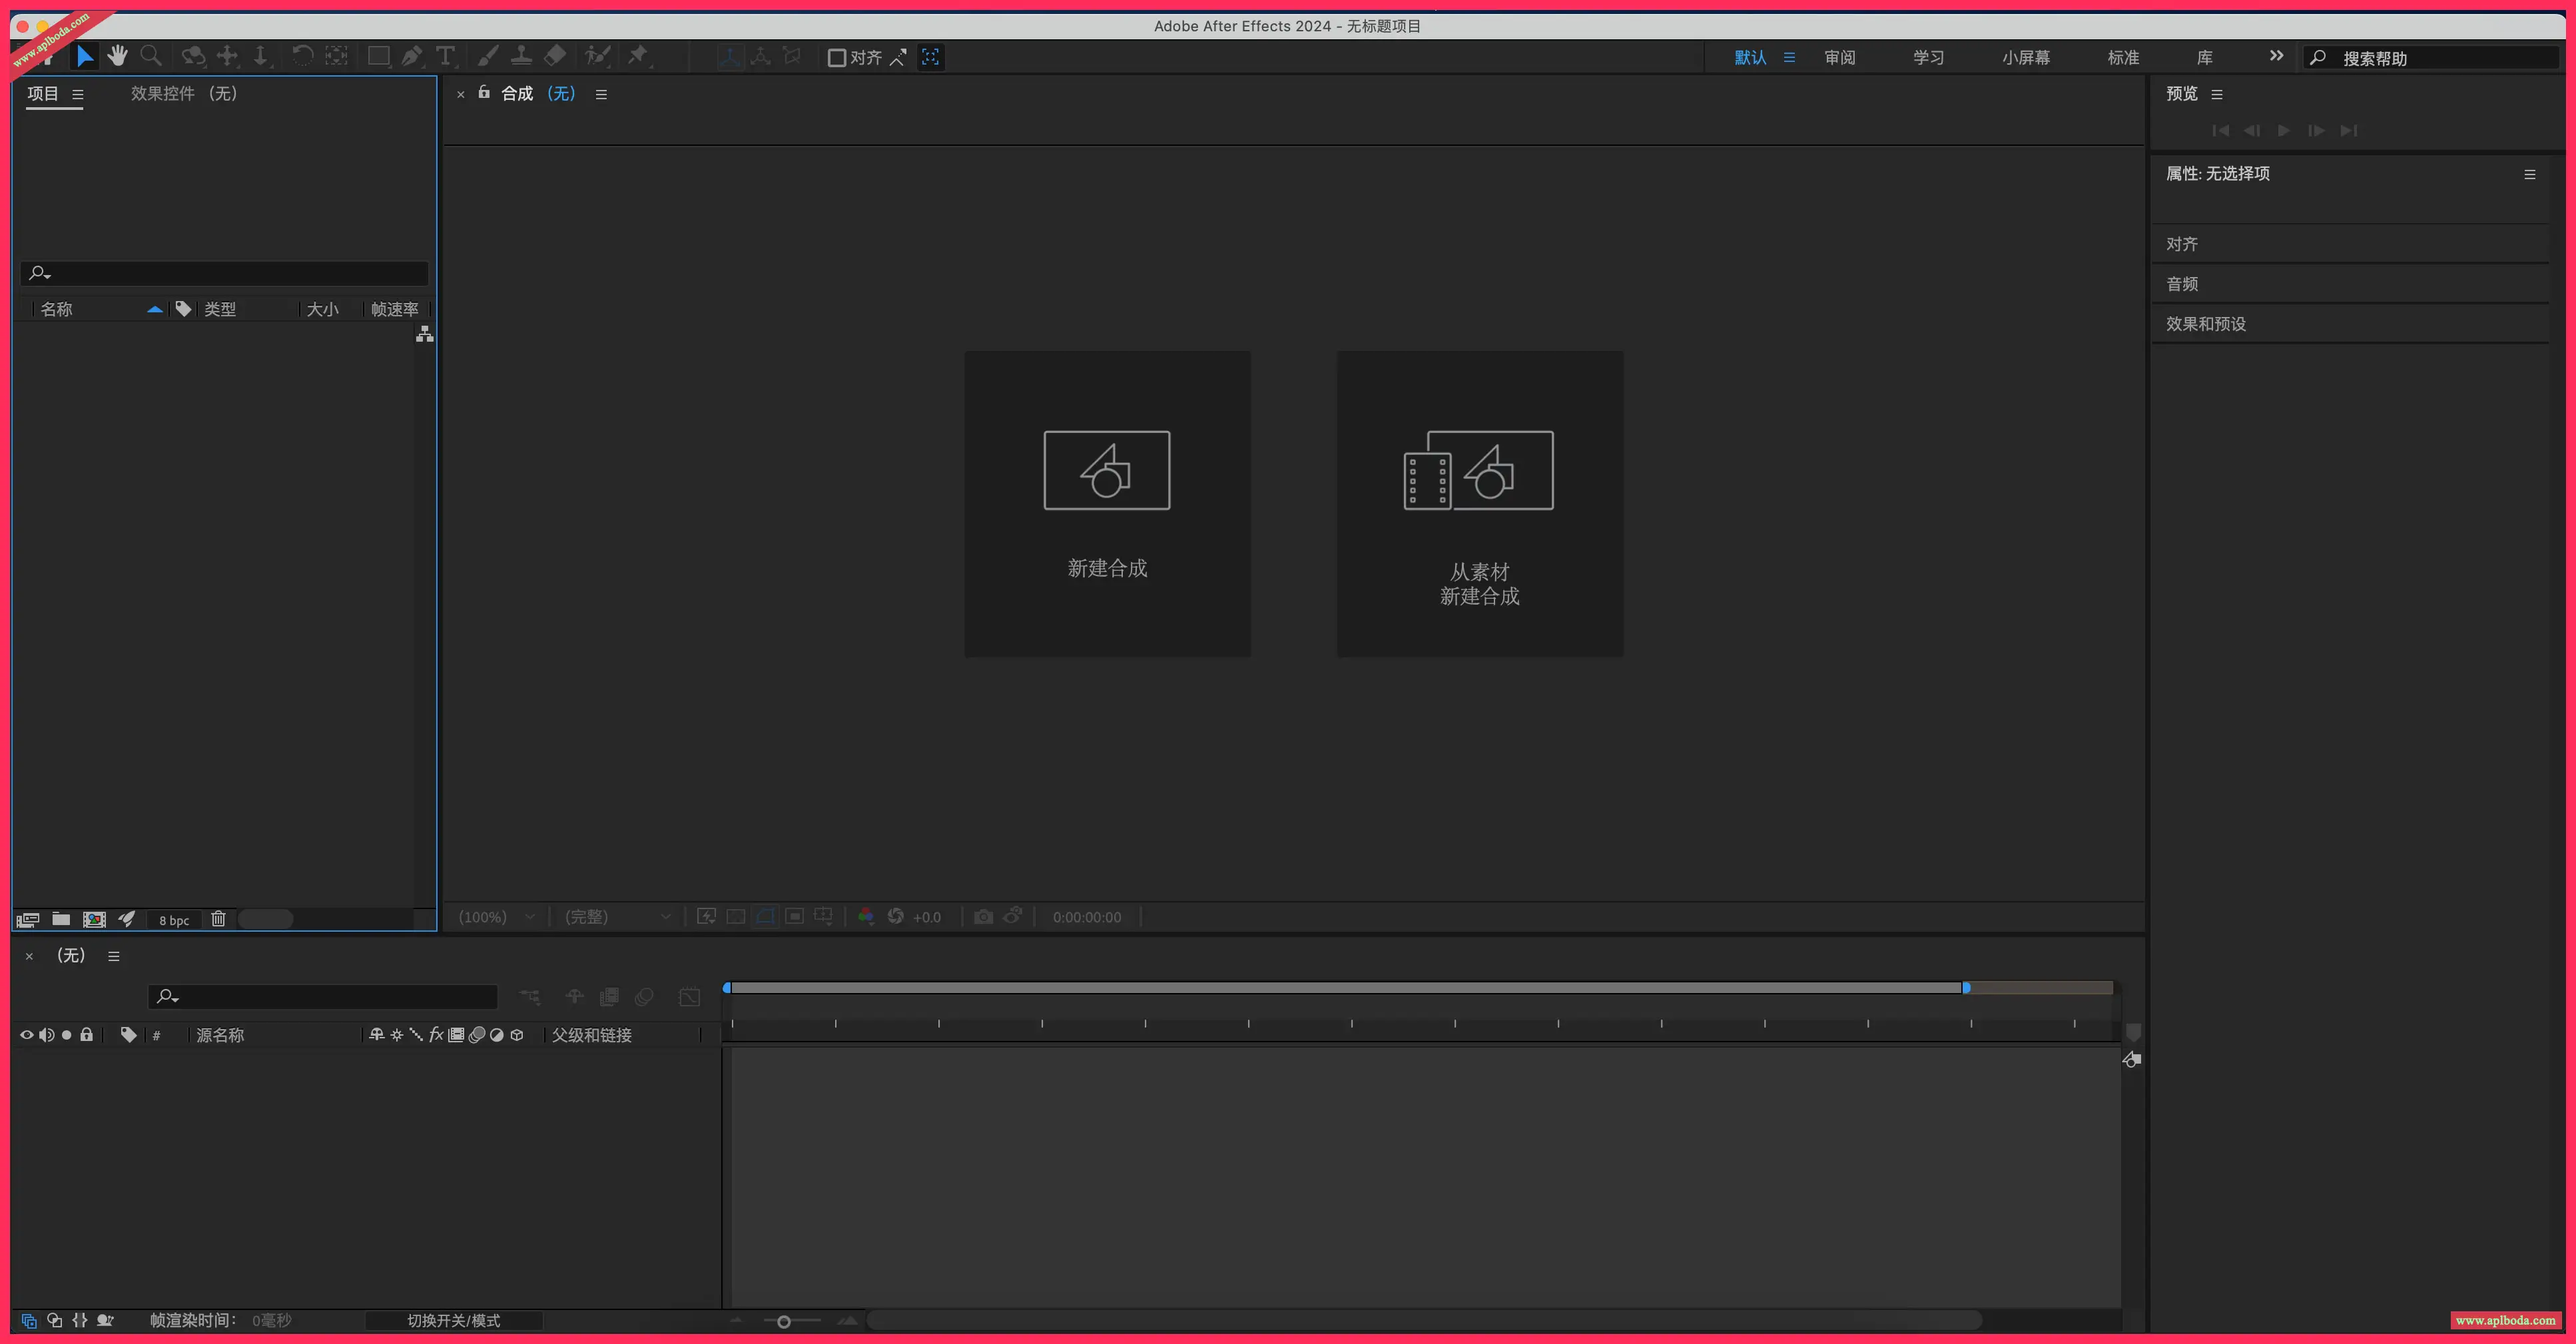Enable the 对齐 snapping checkbox
The image size is (2576, 1344).
point(837,57)
